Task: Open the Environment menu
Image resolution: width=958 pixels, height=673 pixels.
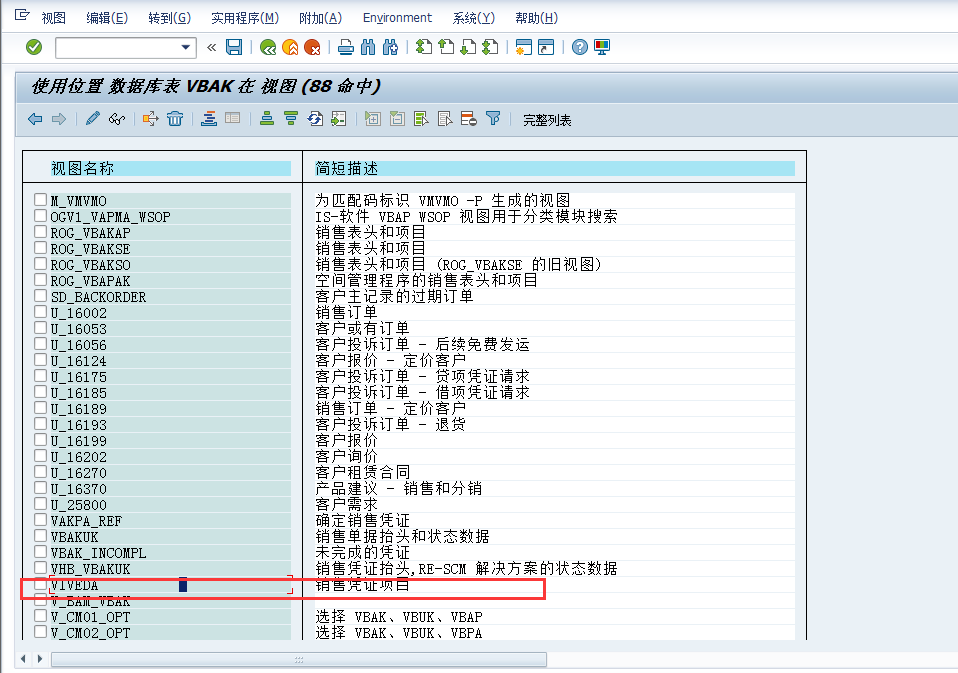Action: (397, 17)
